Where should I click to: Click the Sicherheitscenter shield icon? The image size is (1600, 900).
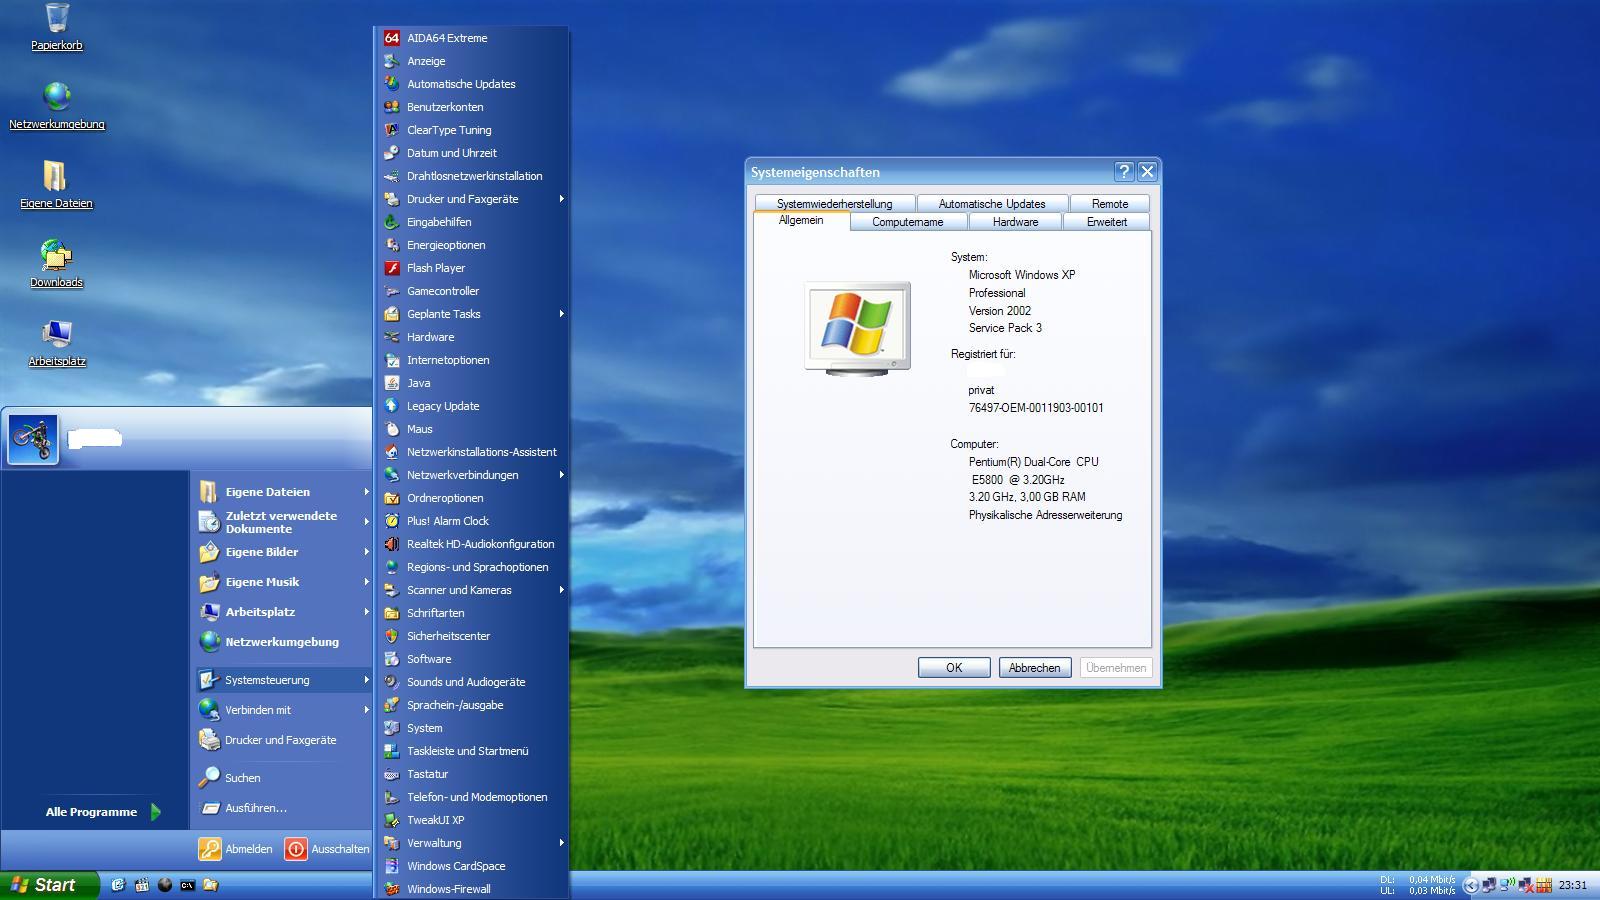392,636
